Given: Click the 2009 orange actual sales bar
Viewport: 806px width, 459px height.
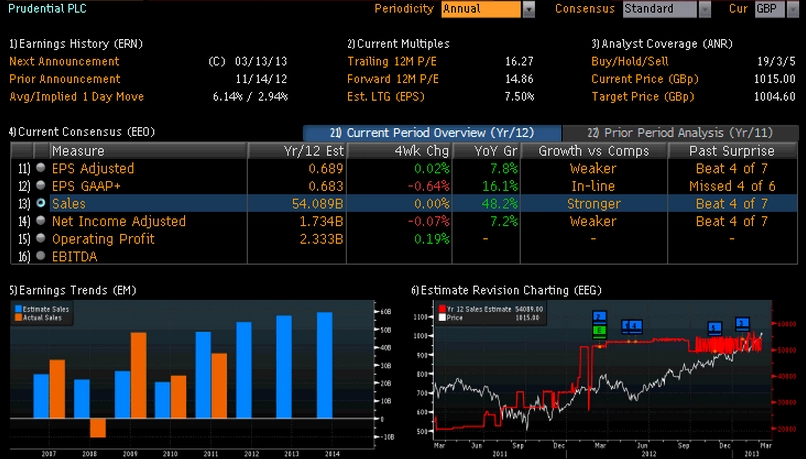Looking at the screenshot, I should point(138,375).
